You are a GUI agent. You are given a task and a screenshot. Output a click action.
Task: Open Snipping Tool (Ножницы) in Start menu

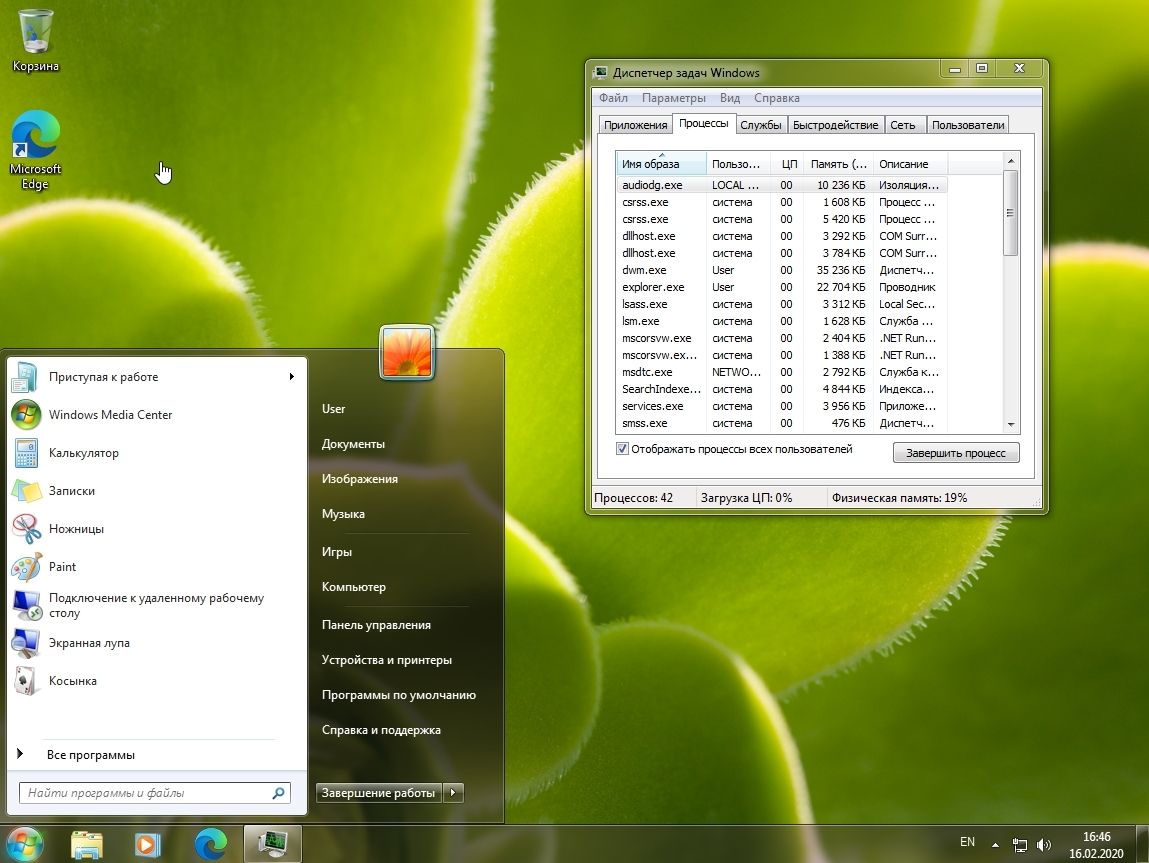pos(76,529)
